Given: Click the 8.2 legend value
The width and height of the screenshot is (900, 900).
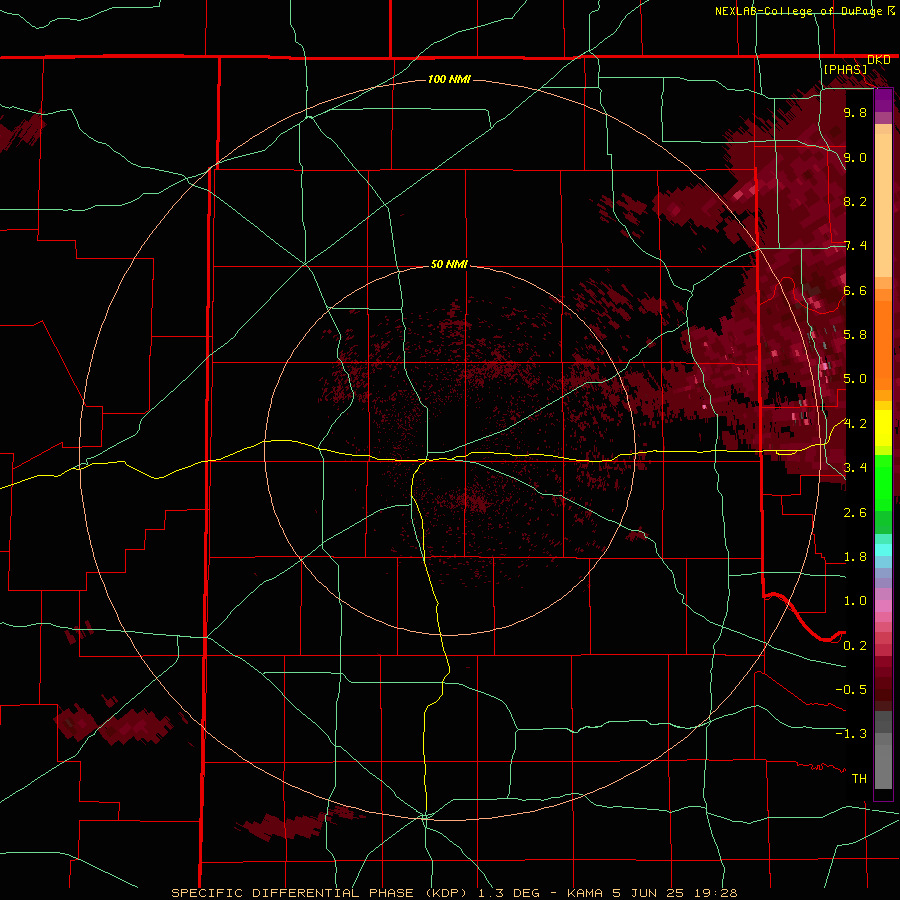Looking at the screenshot, I should point(855,201).
